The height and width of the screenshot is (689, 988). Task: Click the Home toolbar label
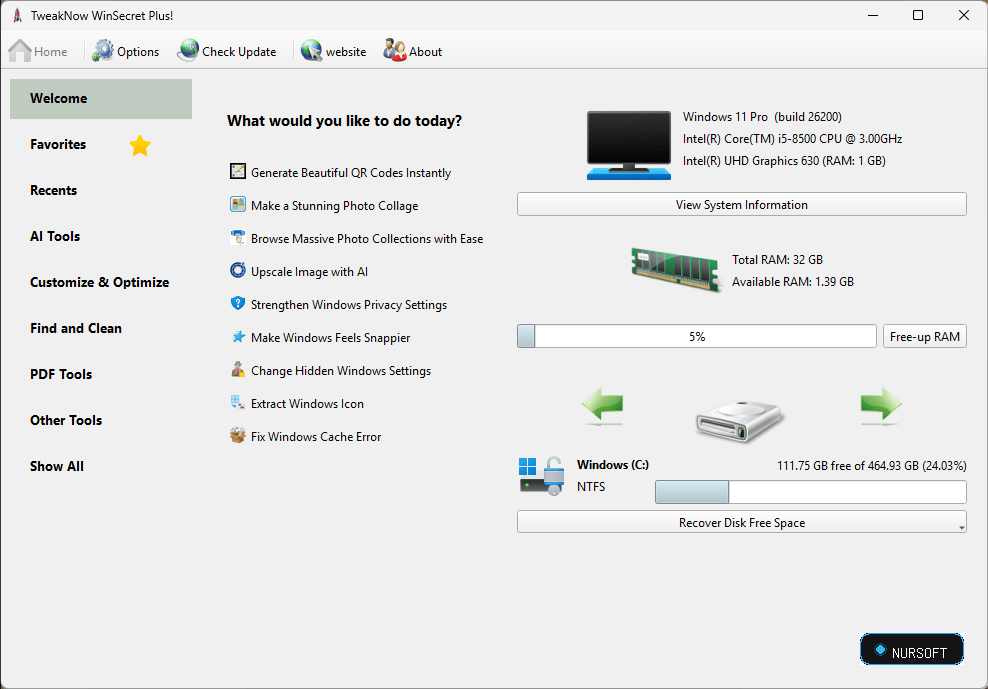50,52
